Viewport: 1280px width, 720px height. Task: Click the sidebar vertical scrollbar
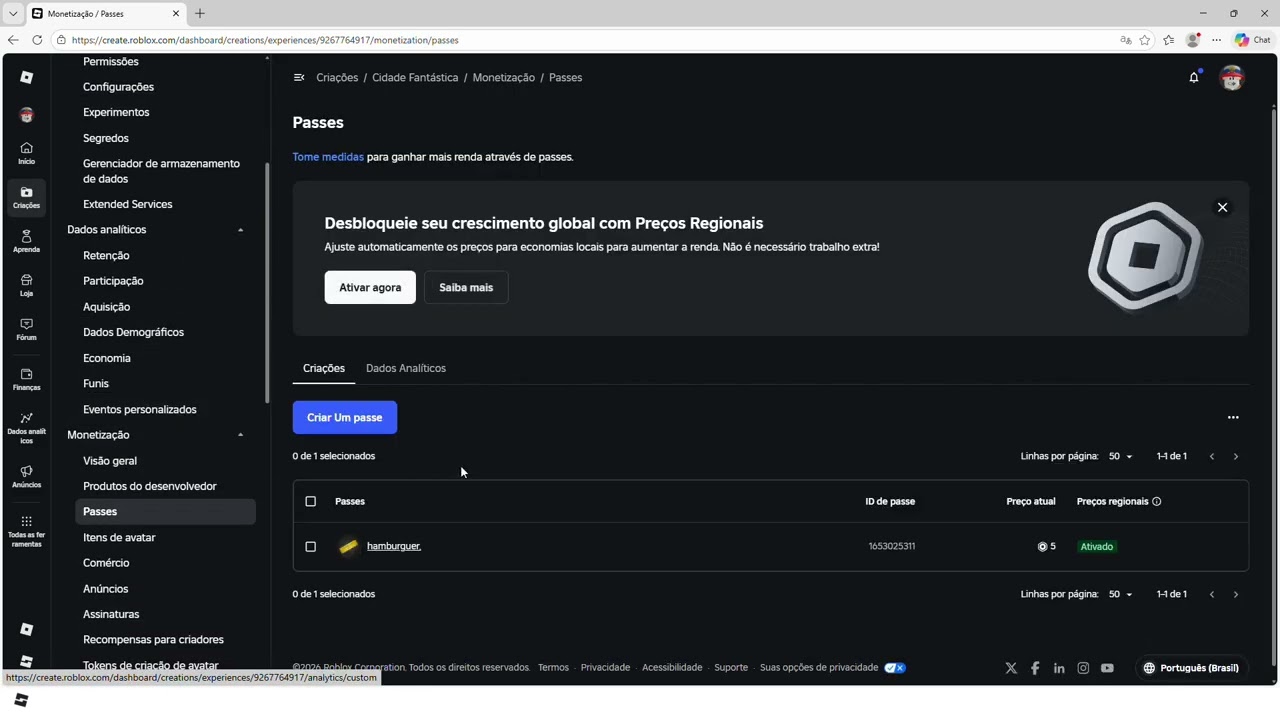(267, 283)
